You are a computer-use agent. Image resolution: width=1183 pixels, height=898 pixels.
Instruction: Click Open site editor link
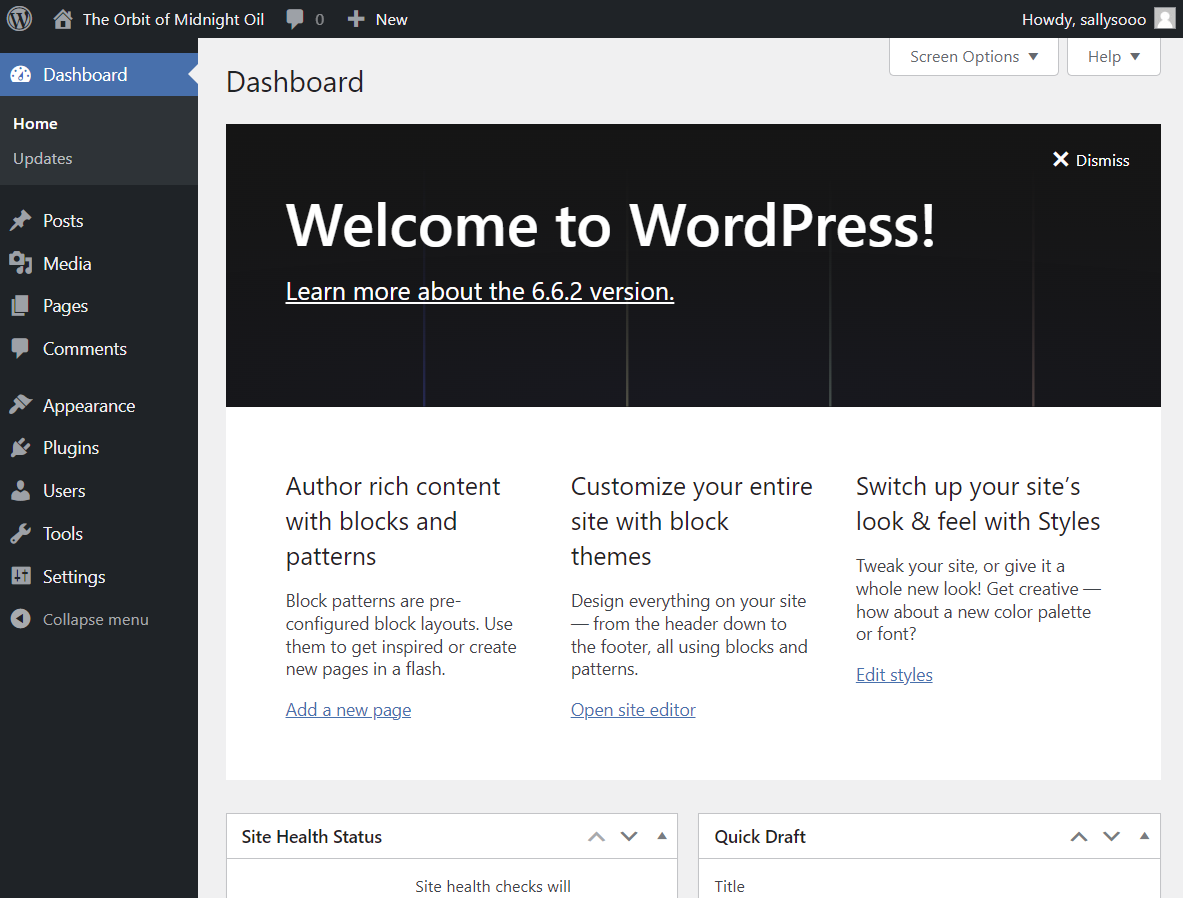click(x=633, y=709)
